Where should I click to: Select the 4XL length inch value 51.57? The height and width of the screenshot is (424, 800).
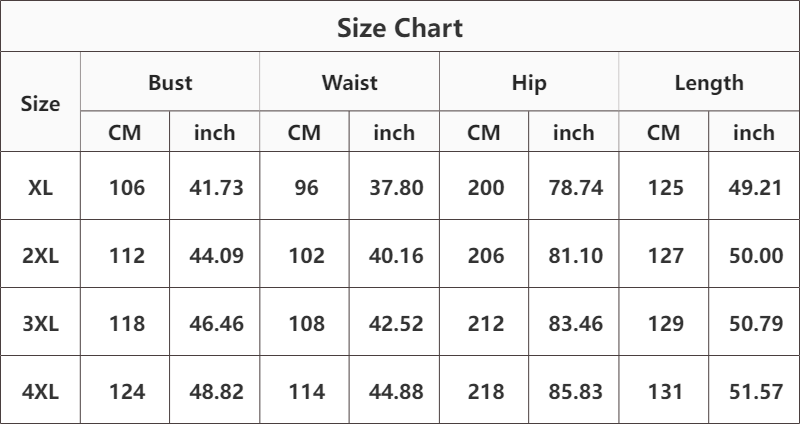(756, 391)
